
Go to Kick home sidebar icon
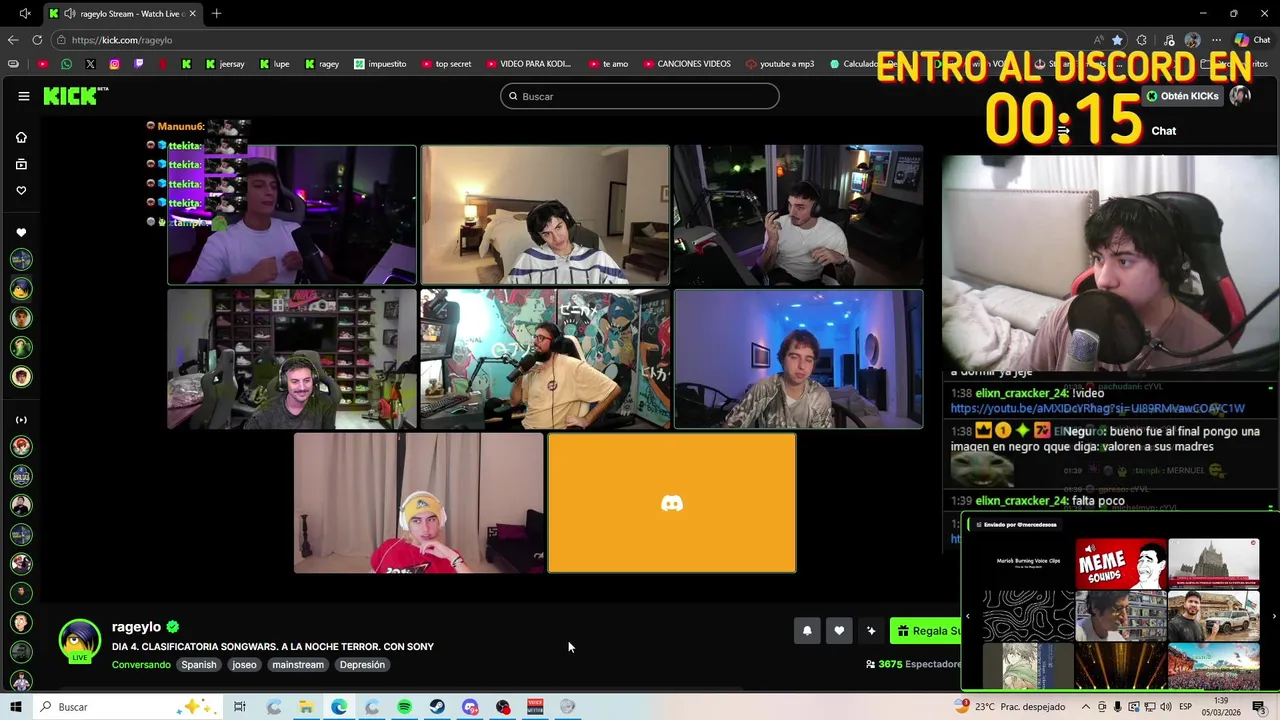click(21, 137)
